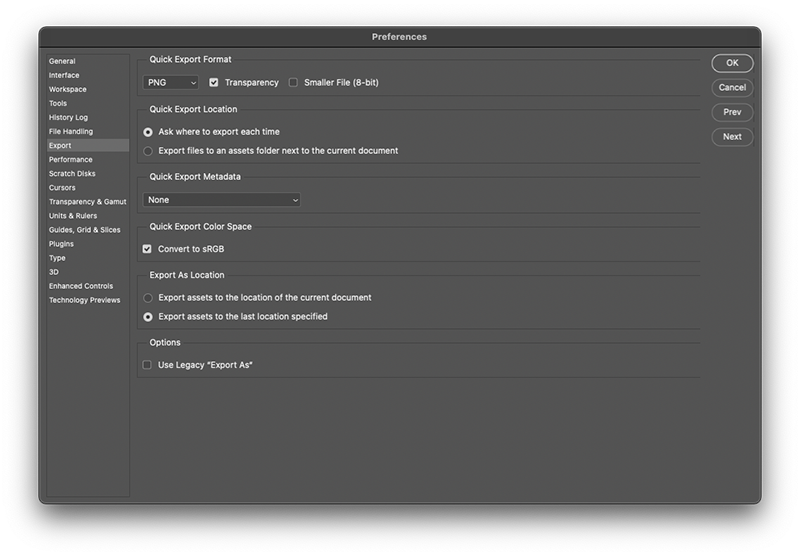
Task: Enable Use Legacy "Export As" checkbox
Action: point(148,365)
